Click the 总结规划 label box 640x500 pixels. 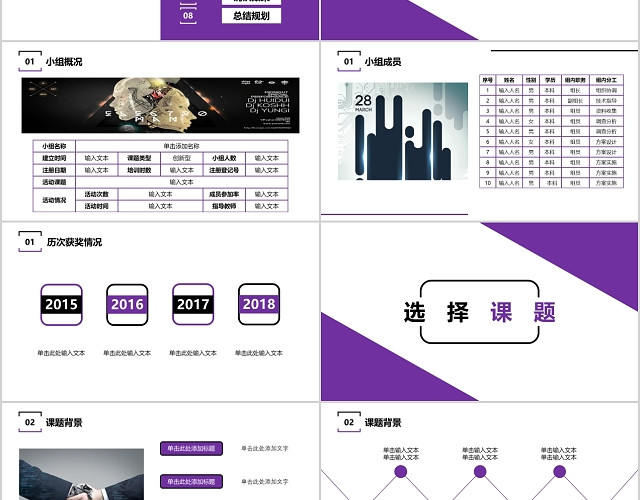click(251, 16)
